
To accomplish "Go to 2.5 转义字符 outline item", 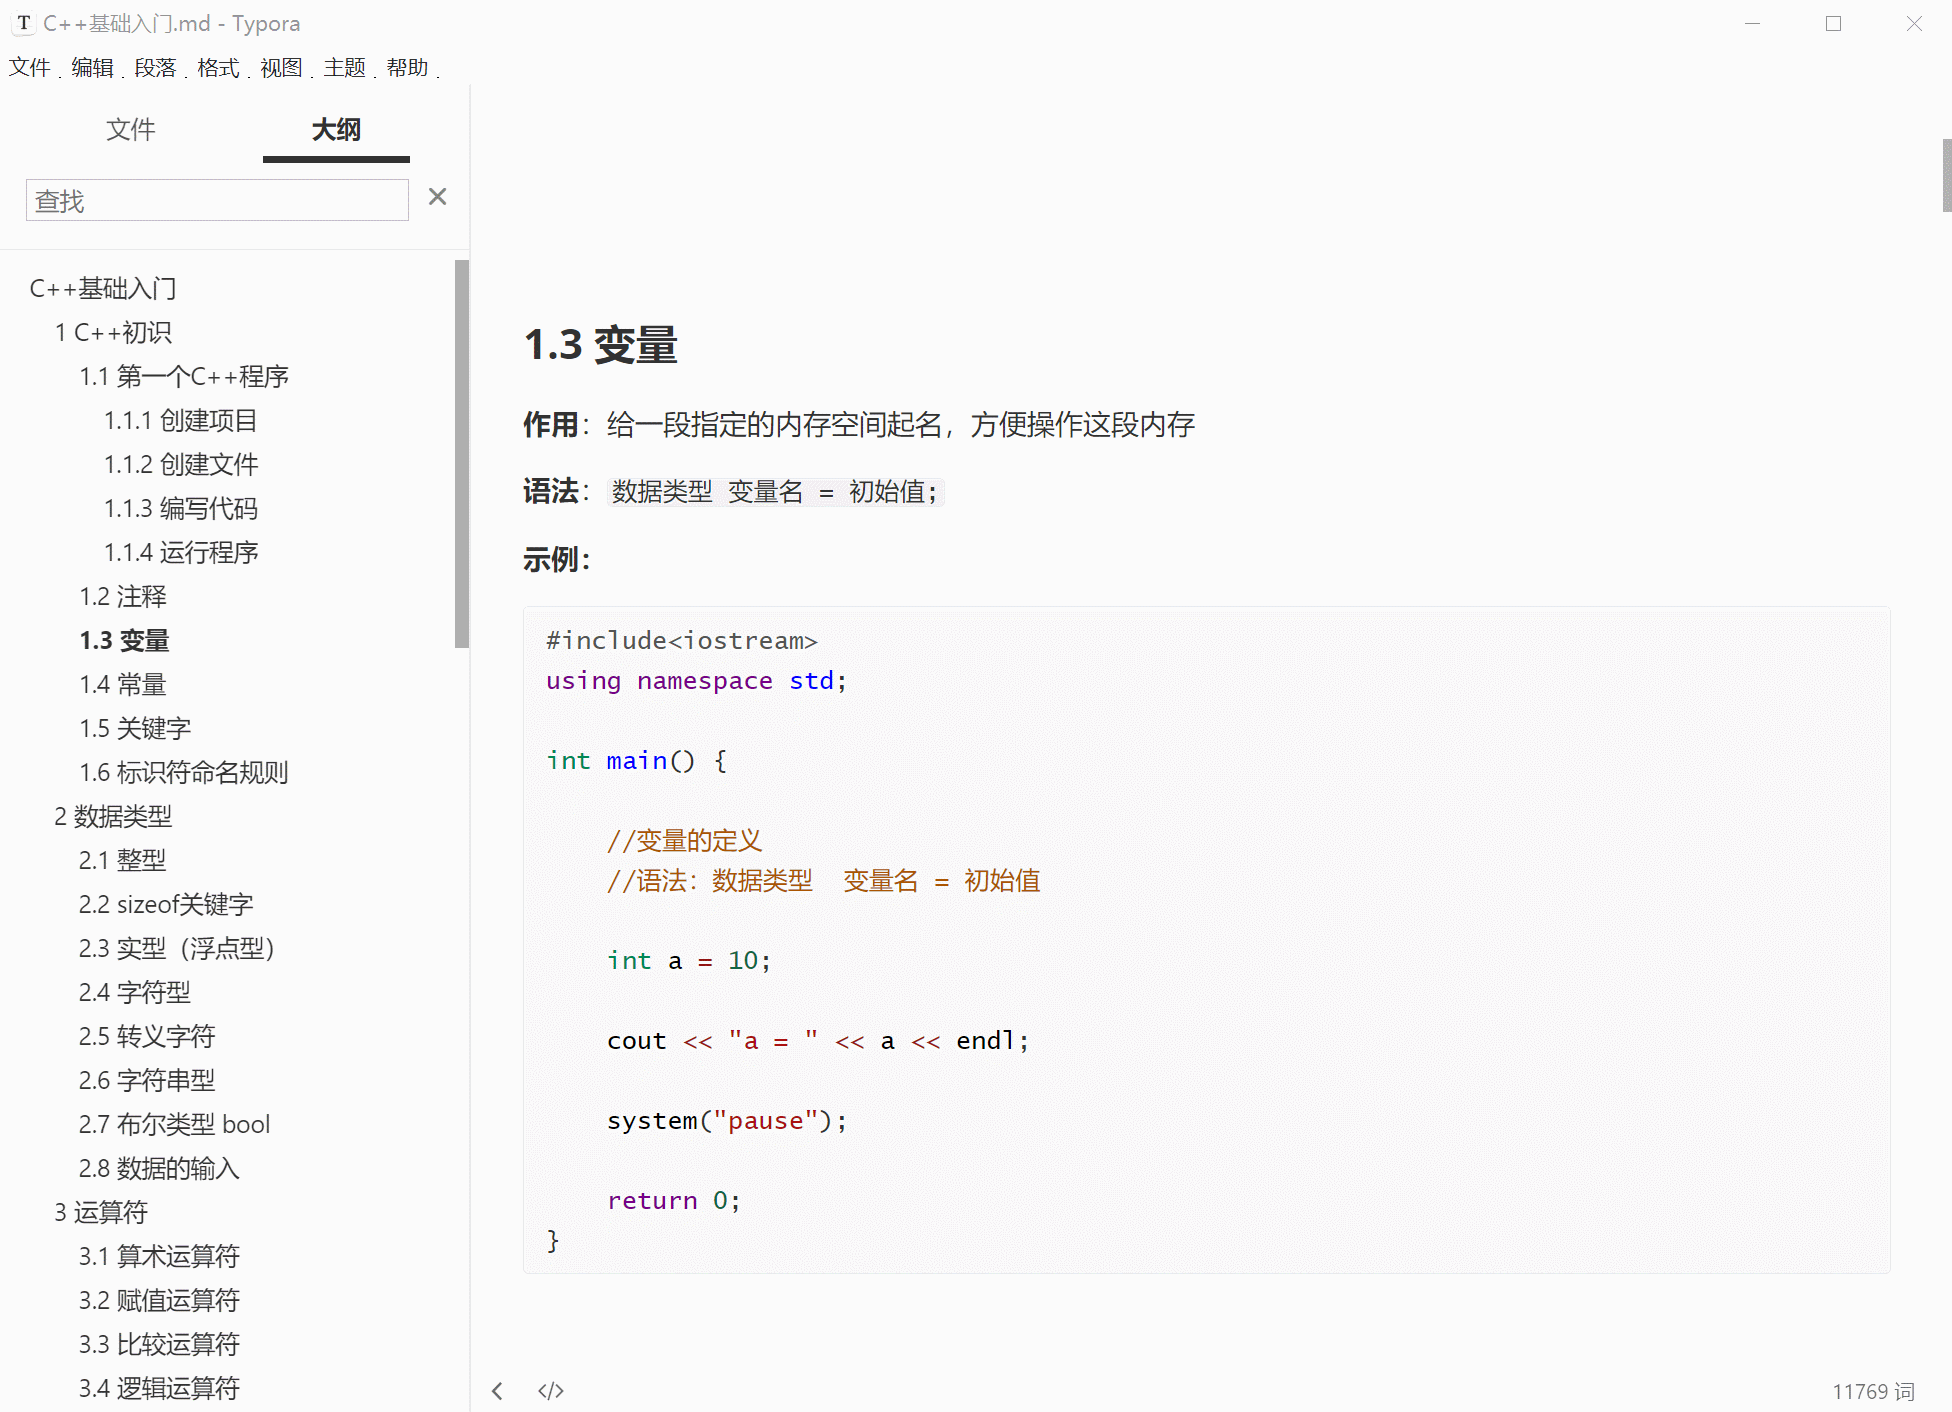I will click(147, 1036).
